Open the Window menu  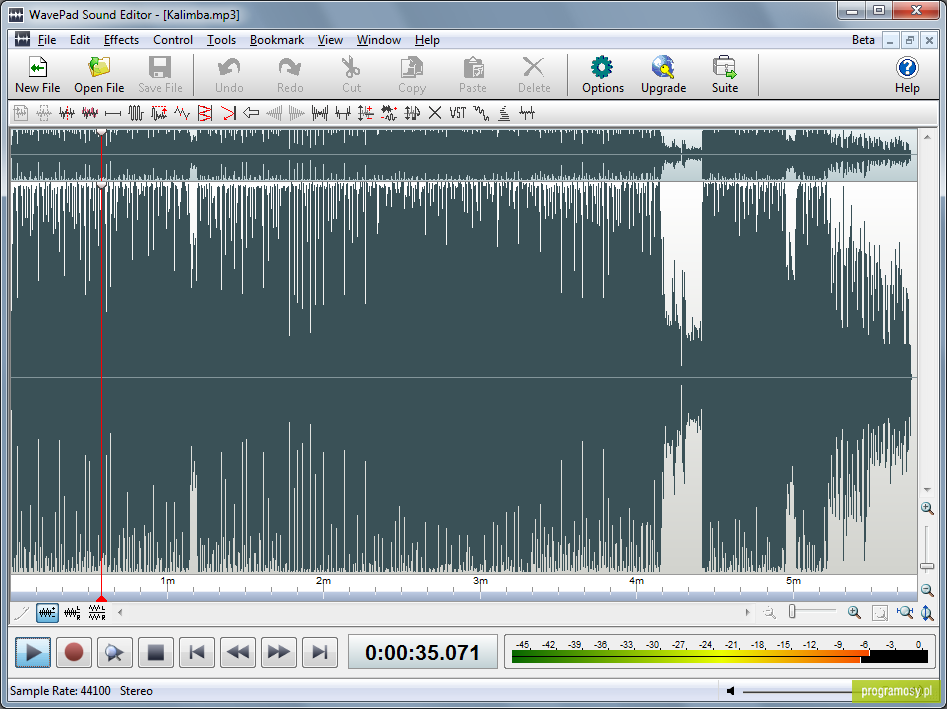(379, 40)
